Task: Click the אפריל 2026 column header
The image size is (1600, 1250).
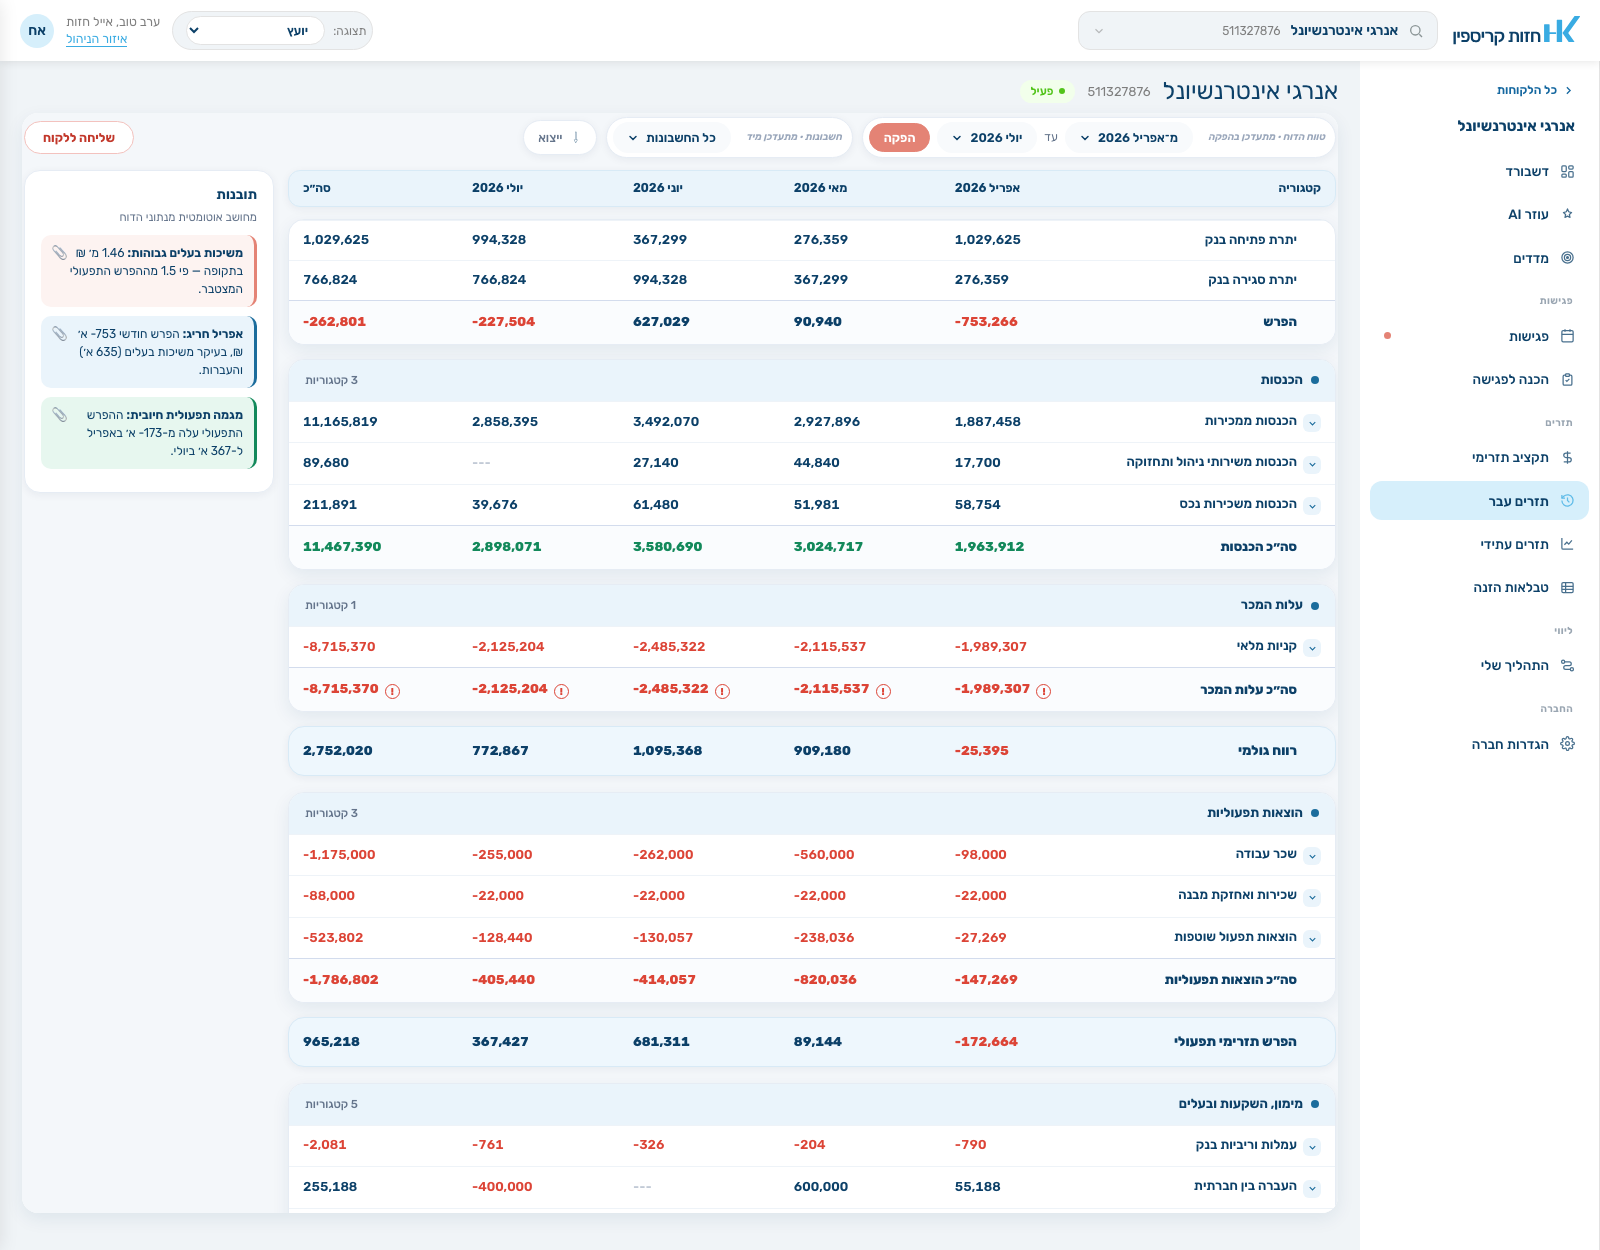Action: (x=987, y=188)
